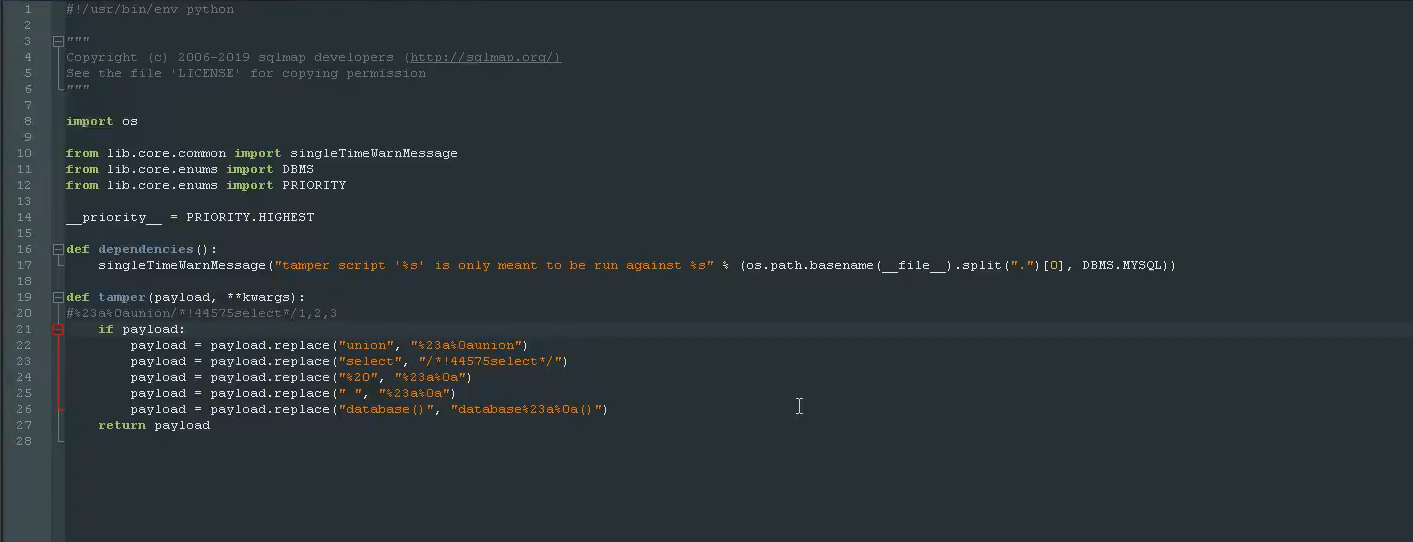Click line number 1 in the gutter
1413x542 pixels.
tap(27, 9)
